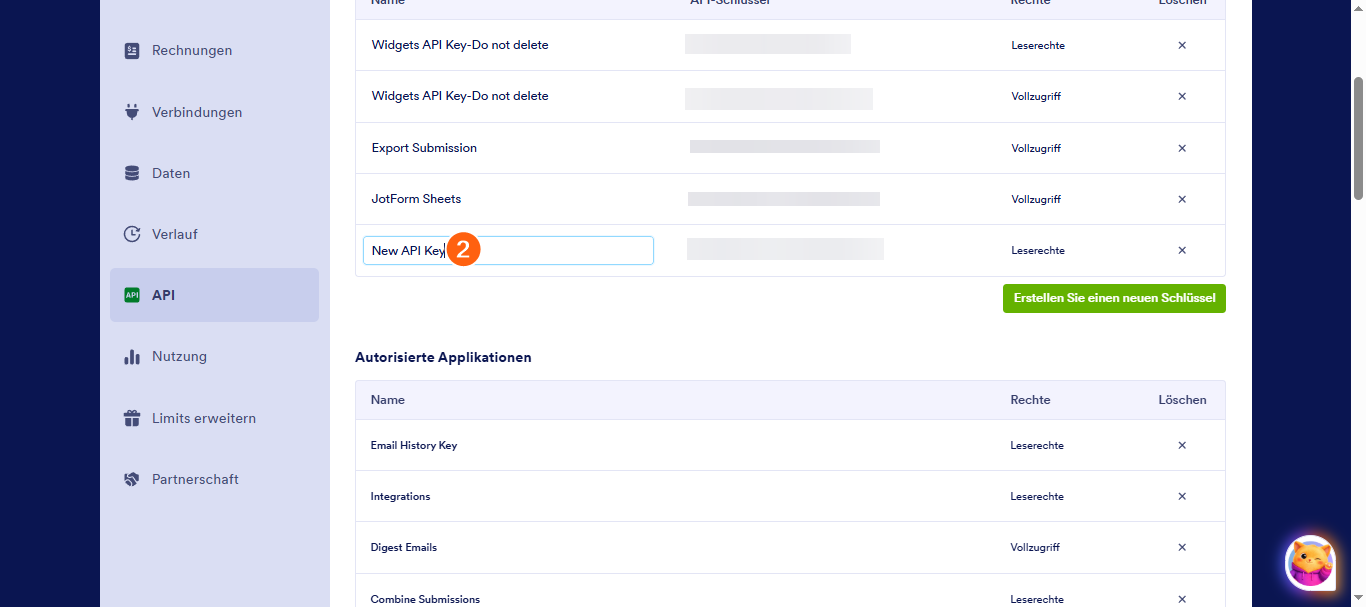Click the blurred Export Submission API key
This screenshot has height=607, width=1366.
(x=785, y=147)
